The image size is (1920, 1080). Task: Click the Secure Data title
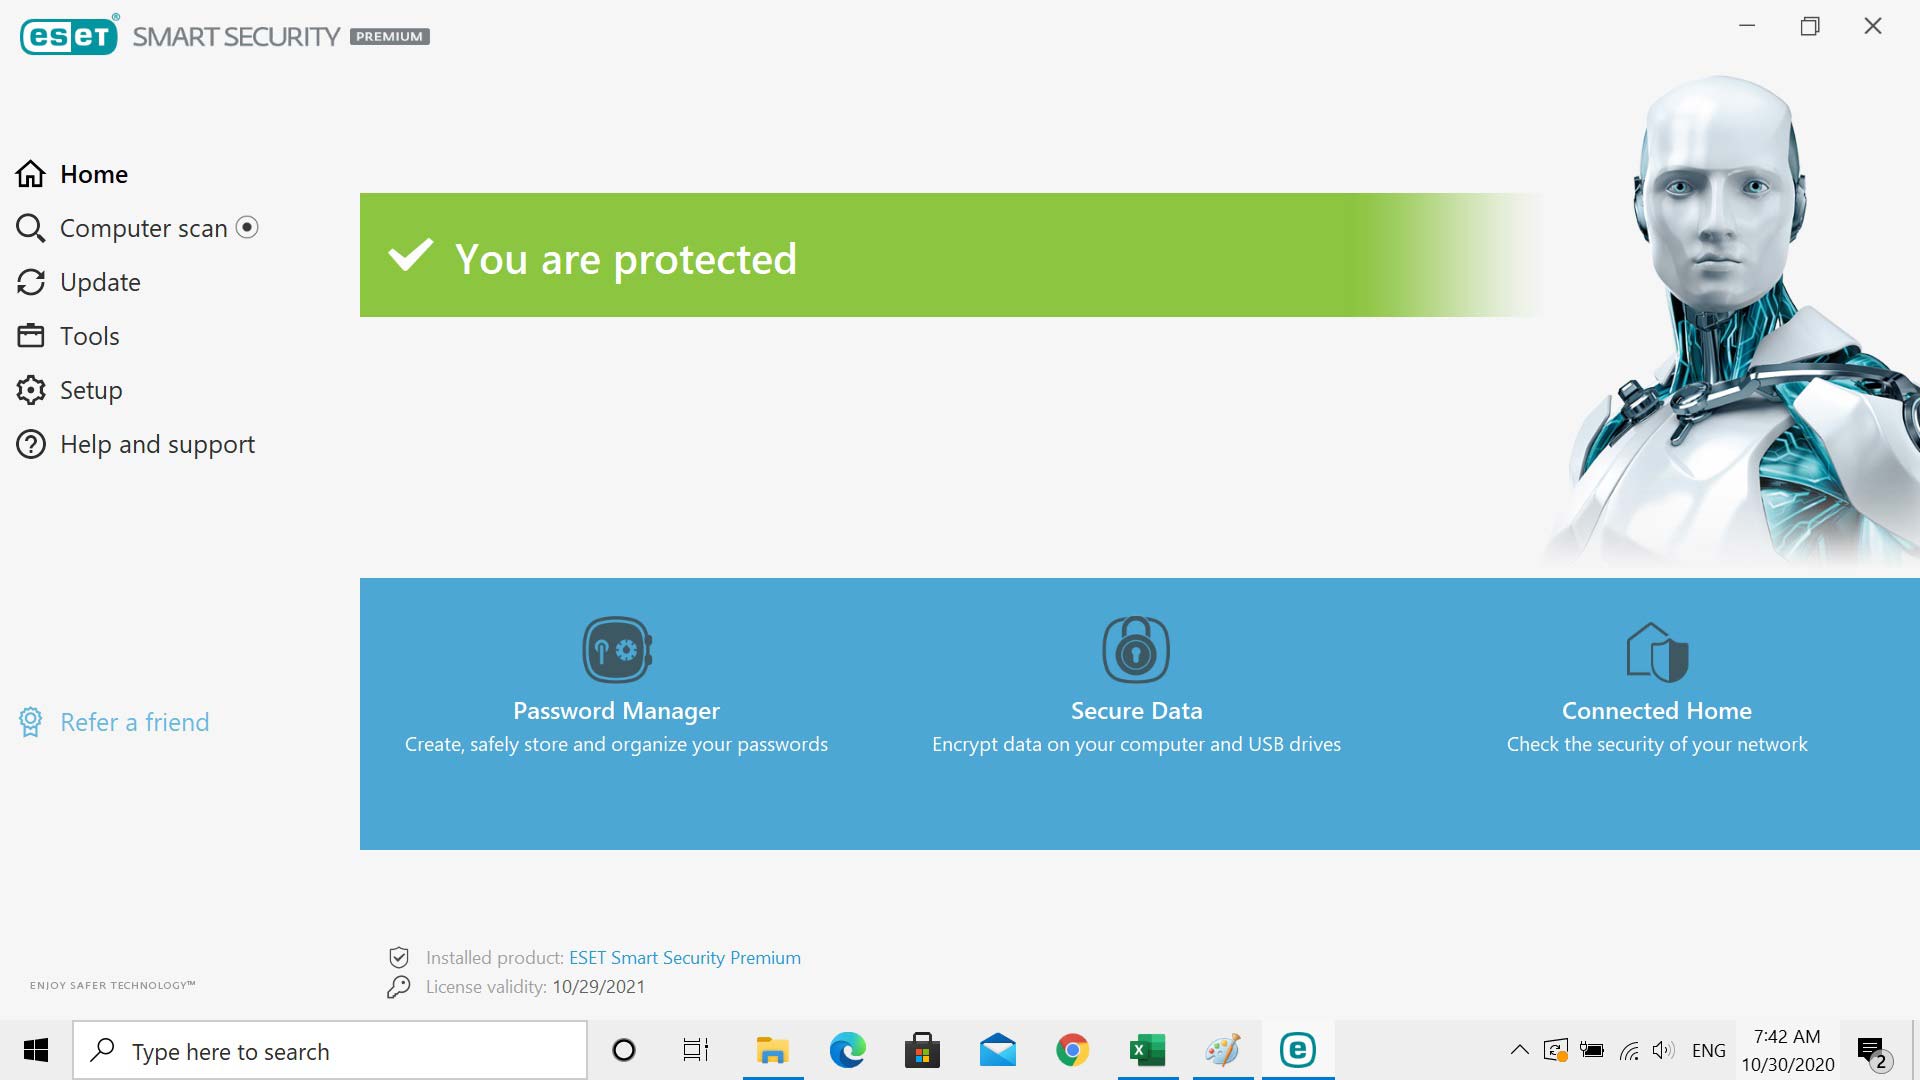1136,711
